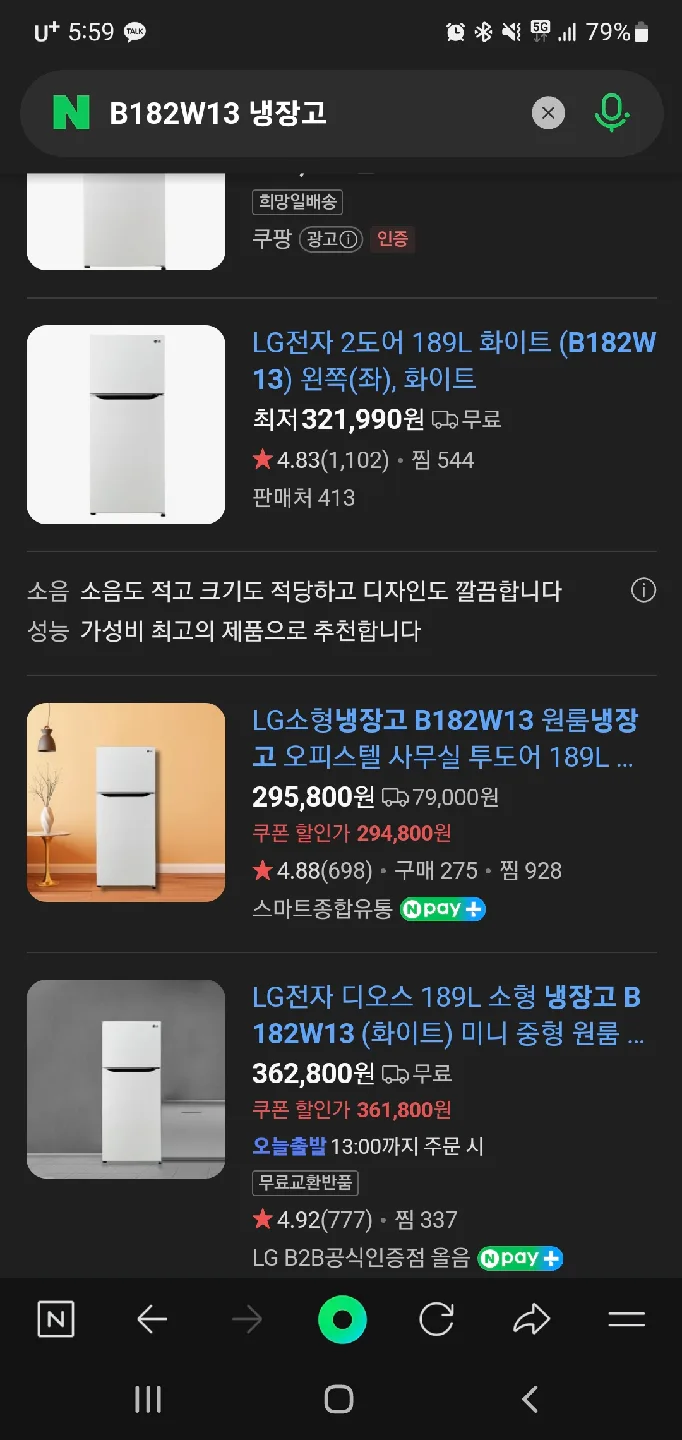This screenshot has height=1440, width=682.
Task: Tap the gray background refrigerator thumbnail
Action: pyautogui.click(x=126, y=1079)
